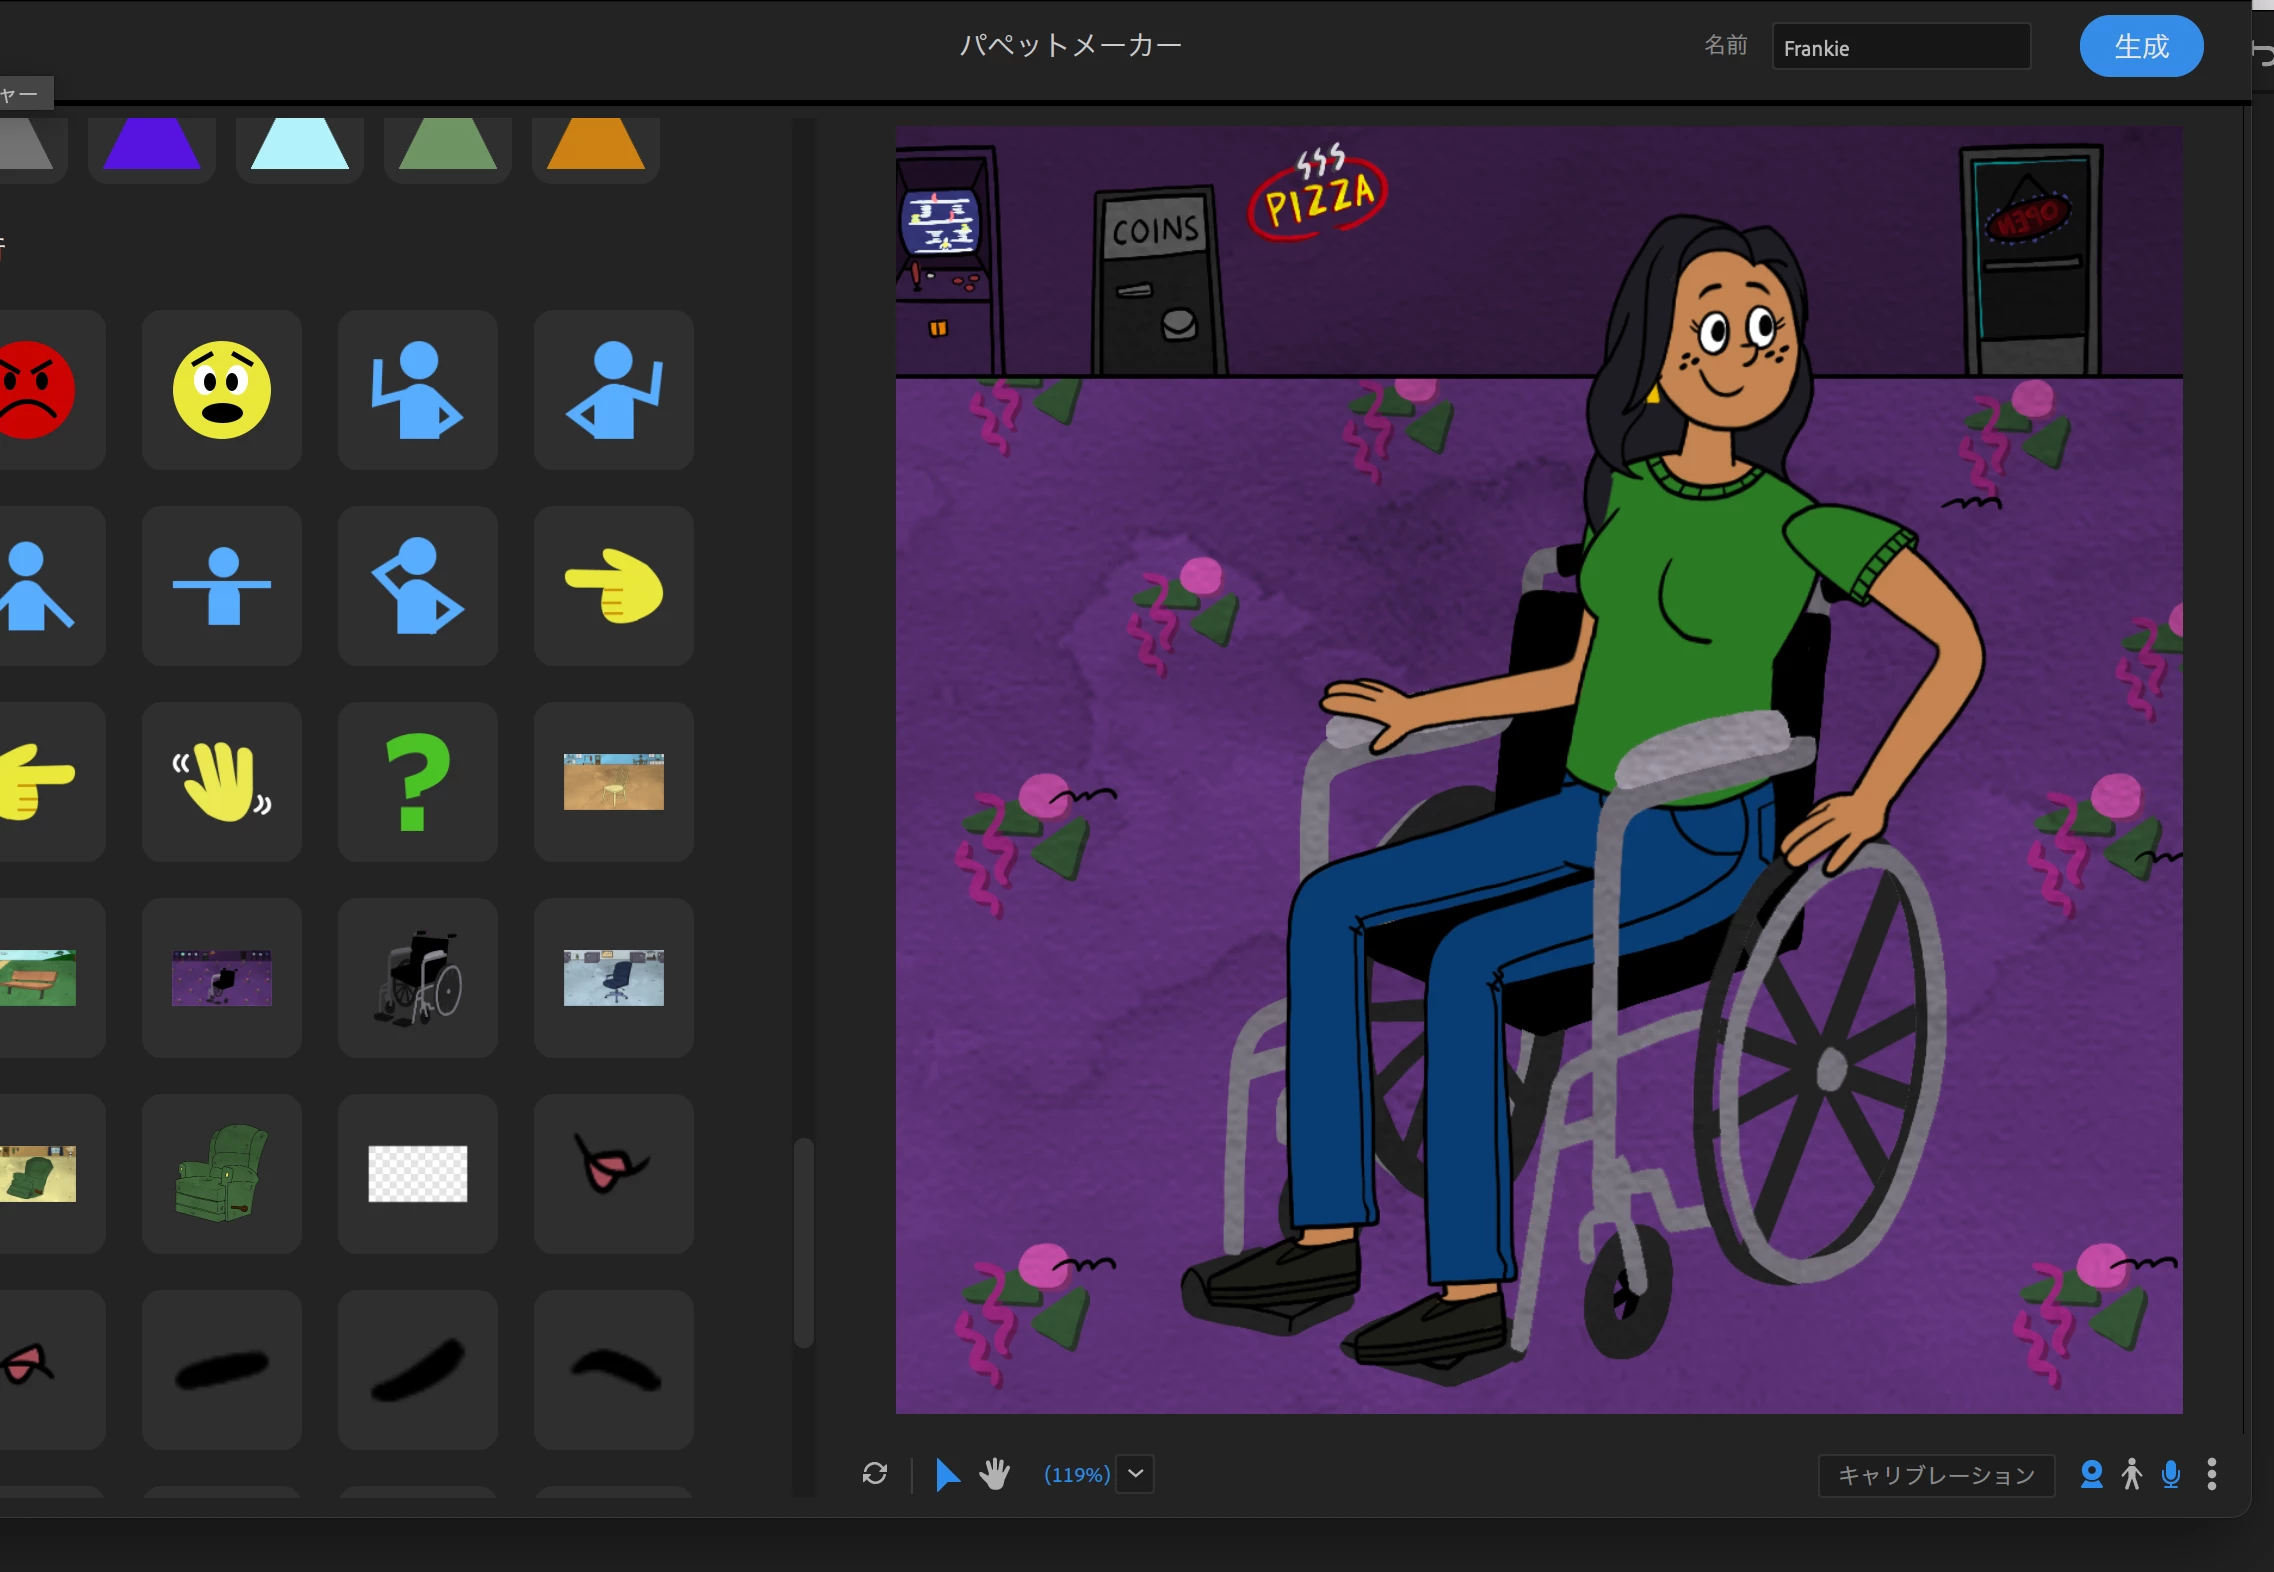The width and height of the screenshot is (2274, 1572).
Task: Select the purple arcade background thumbnail
Action: pyautogui.click(x=221, y=978)
